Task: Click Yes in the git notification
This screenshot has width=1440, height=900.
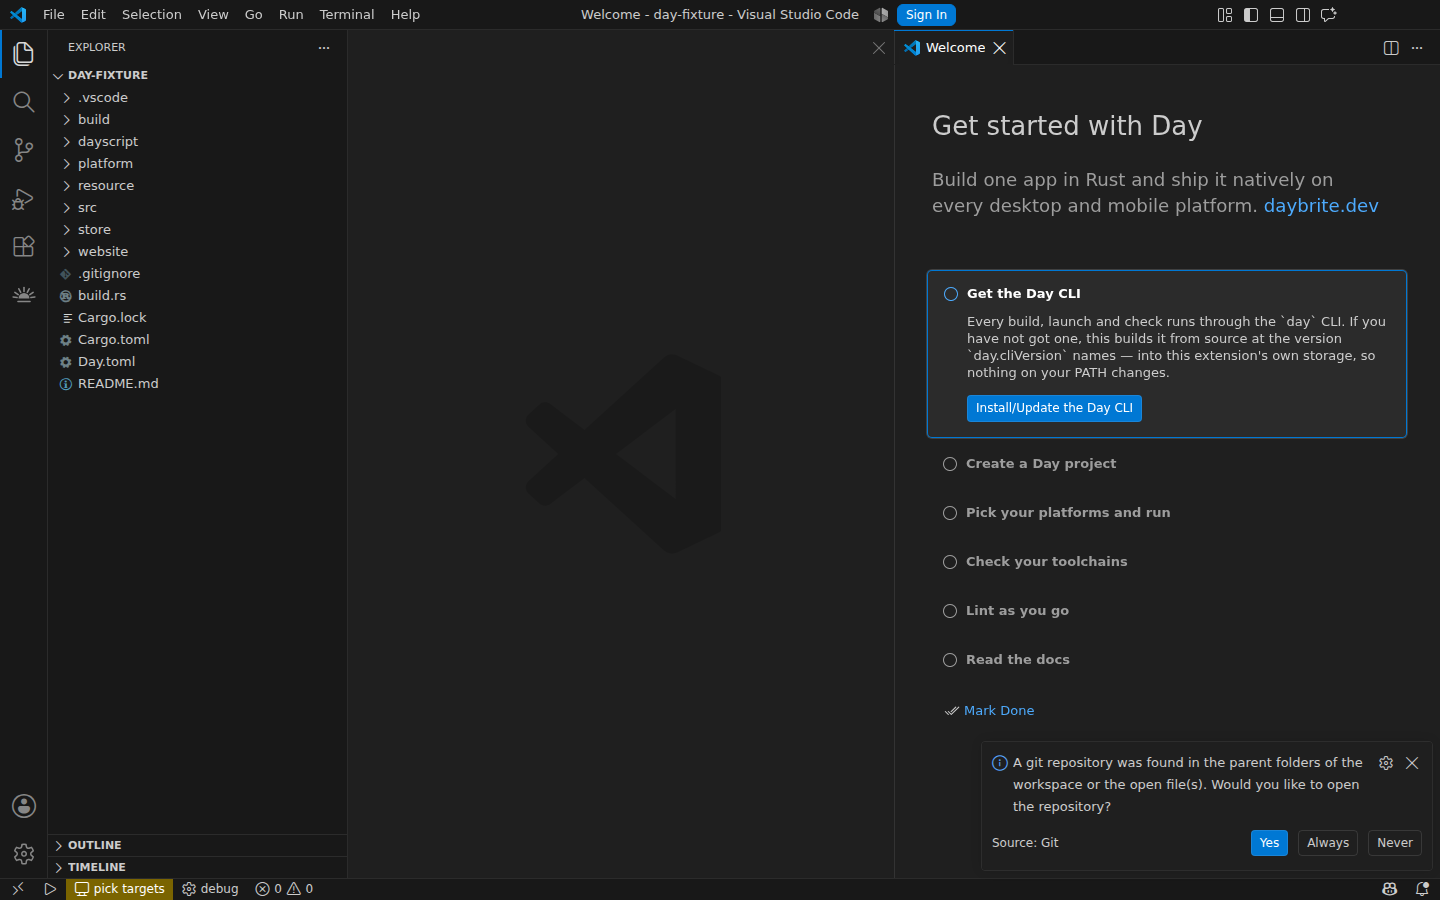Action: [x=1269, y=843]
